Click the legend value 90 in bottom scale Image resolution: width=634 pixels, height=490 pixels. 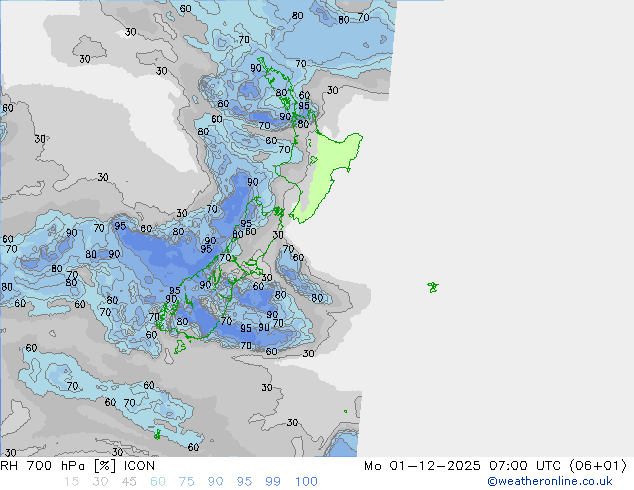pyautogui.click(x=215, y=482)
